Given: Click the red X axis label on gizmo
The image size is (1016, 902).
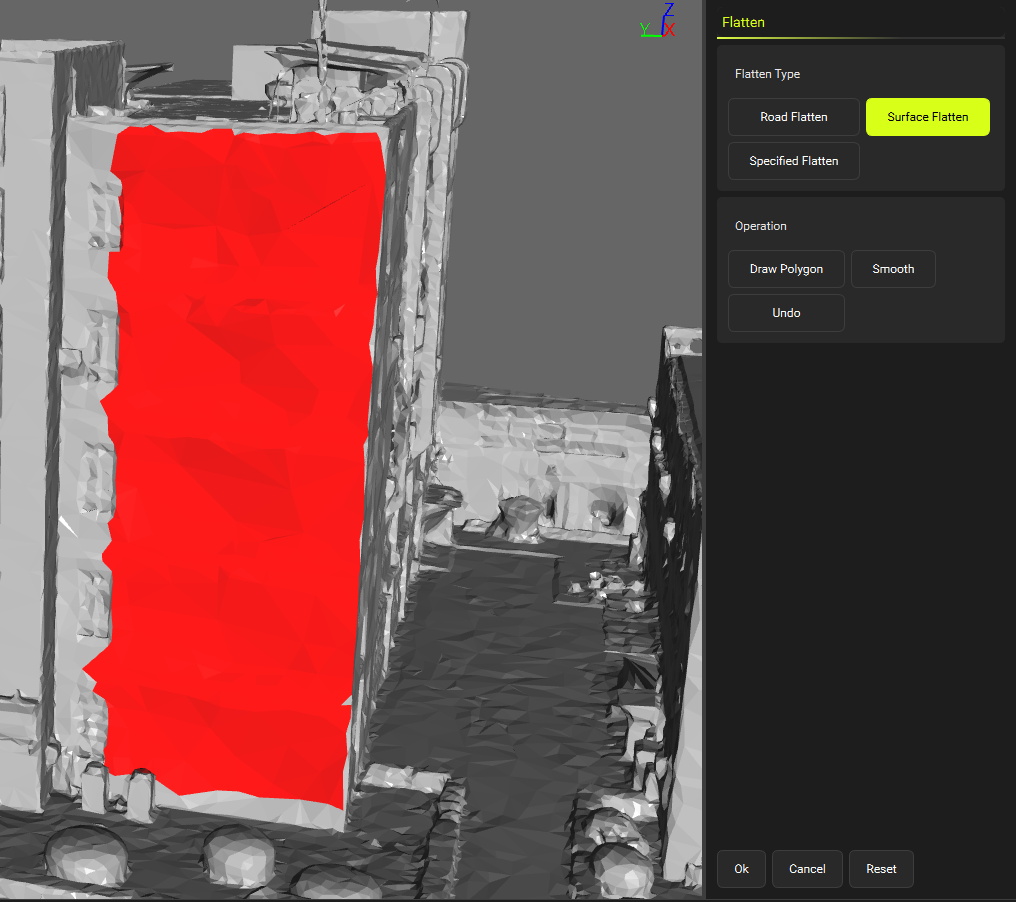Looking at the screenshot, I should (x=670, y=30).
